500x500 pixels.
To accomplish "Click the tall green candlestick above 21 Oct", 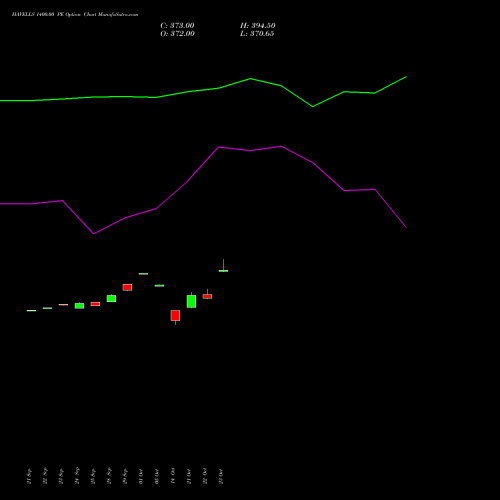I will pyautogui.click(x=191, y=301).
